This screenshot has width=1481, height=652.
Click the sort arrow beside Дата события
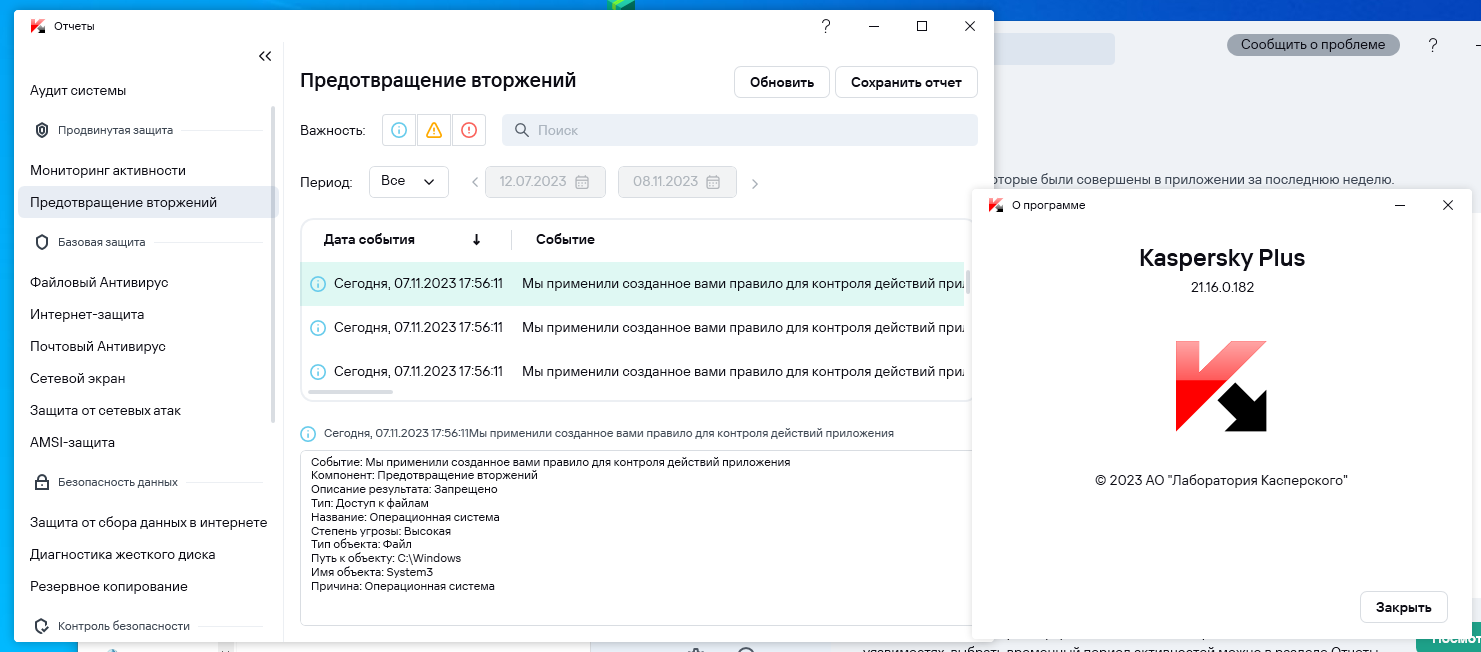[x=477, y=240]
